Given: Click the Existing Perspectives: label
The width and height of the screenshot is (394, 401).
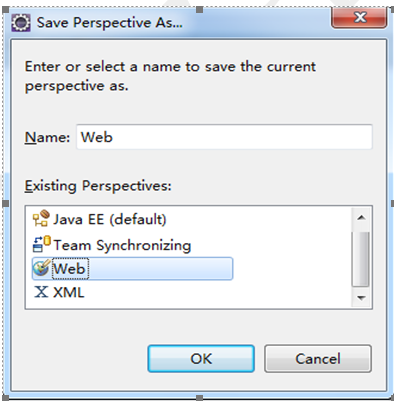Looking at the screenshot, I should tap(98, 186).
